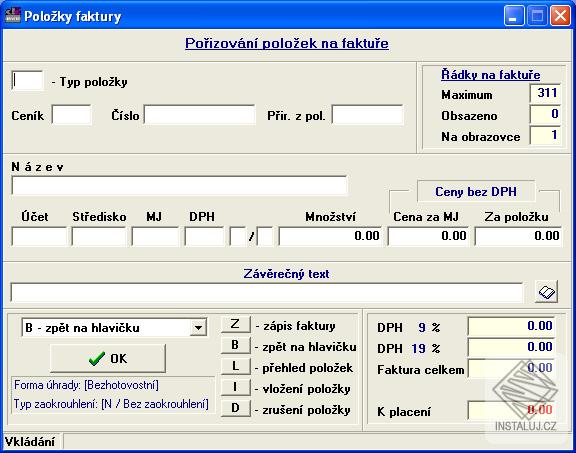576x453 pixels.
Task: Click the D button for zrušení položky
Action: click(x=235, y=408)
